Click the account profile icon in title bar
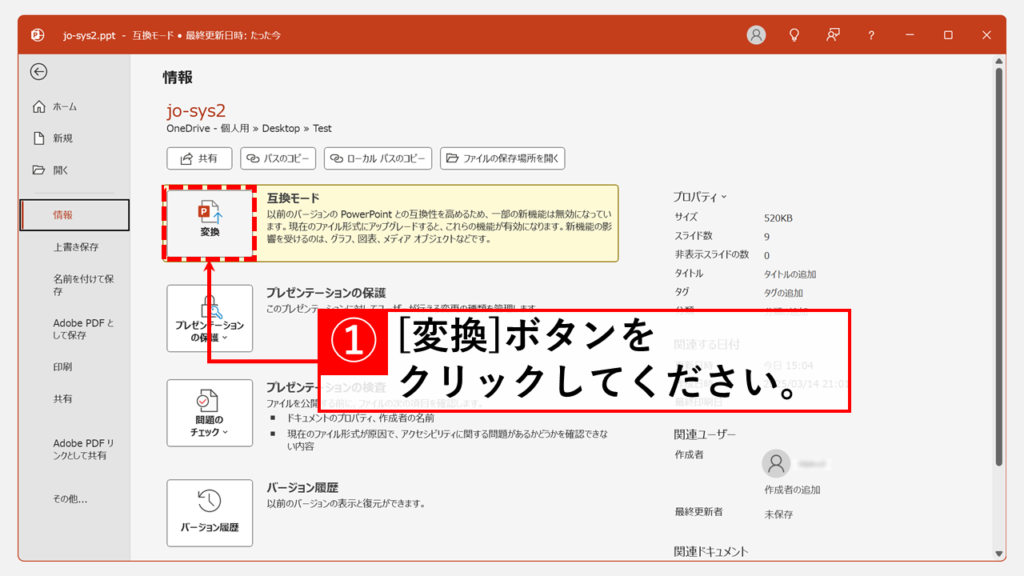Image resolution: width=1024 pixels, height=576 pixels. 756,35
